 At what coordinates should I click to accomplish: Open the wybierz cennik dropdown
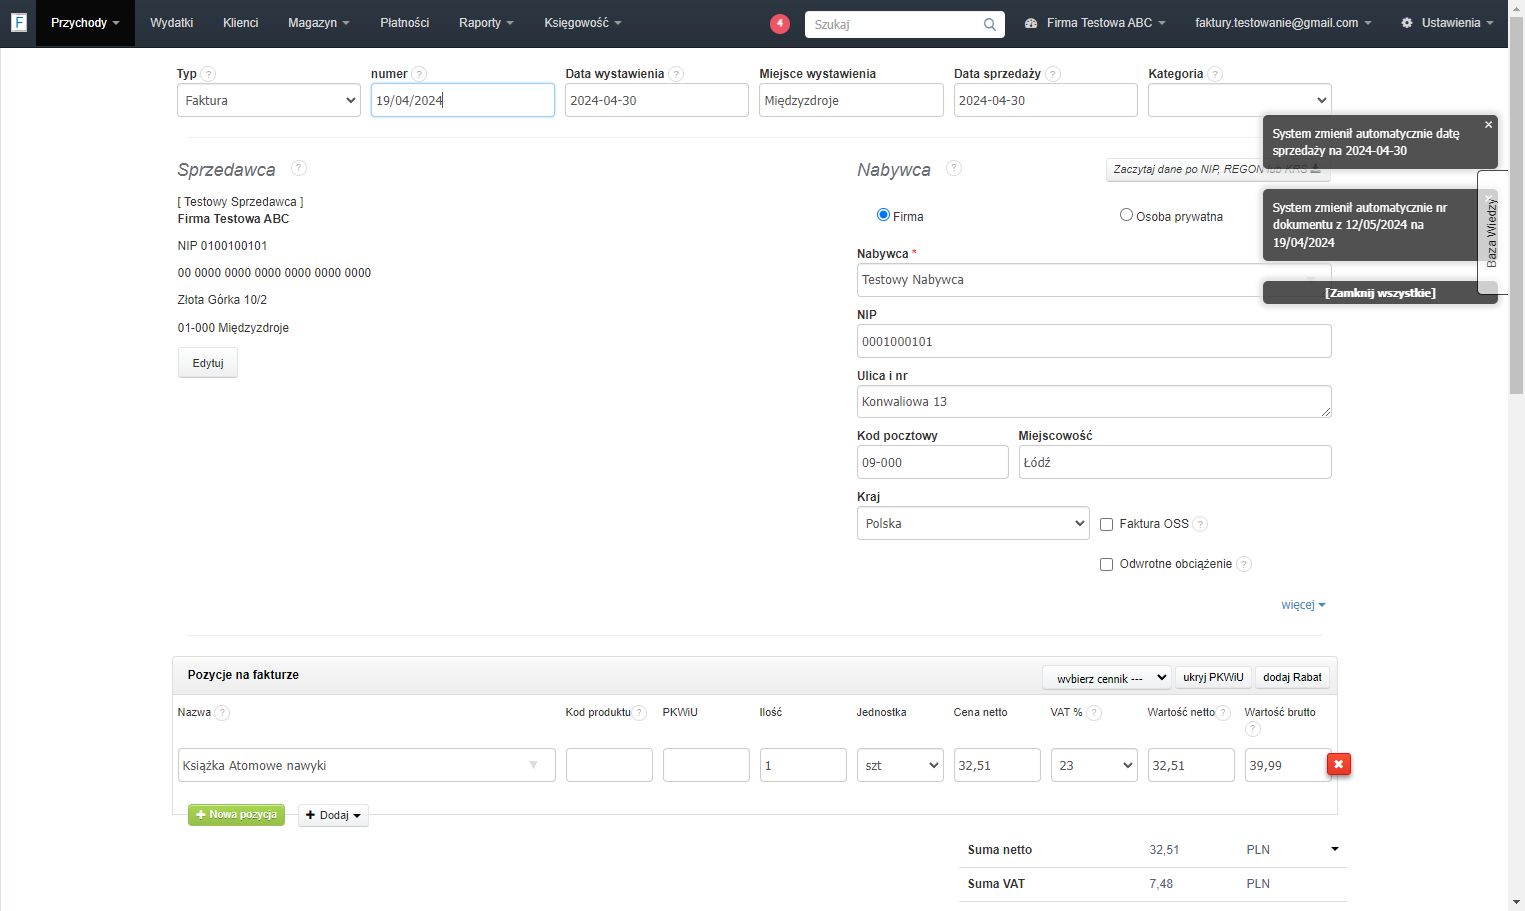[x=1107, y=678]
